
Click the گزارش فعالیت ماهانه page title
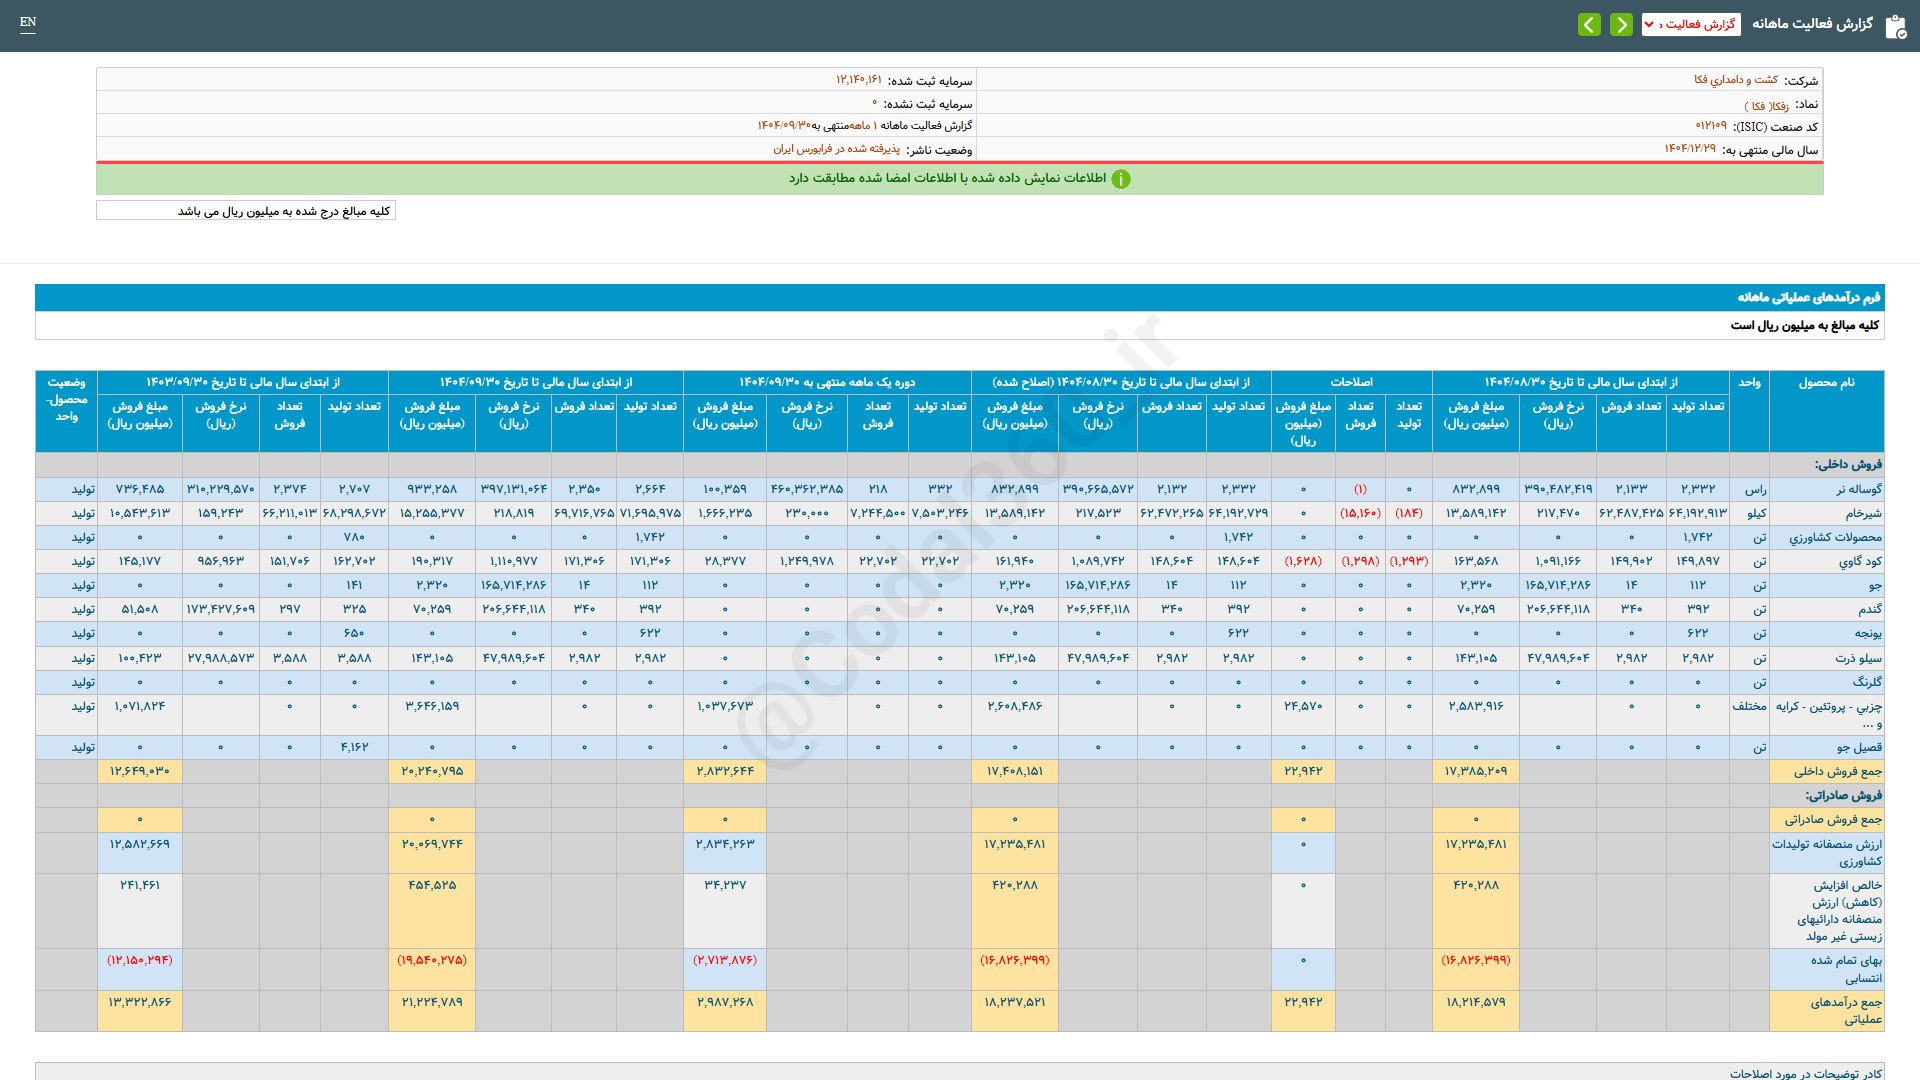tap(1812, 24)
